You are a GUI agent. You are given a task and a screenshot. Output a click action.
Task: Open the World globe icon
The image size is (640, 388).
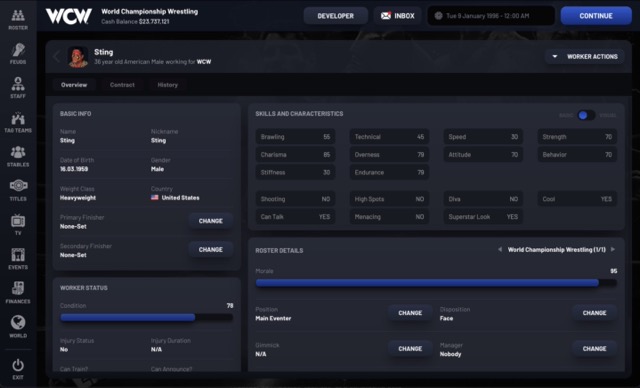[18, 323]
